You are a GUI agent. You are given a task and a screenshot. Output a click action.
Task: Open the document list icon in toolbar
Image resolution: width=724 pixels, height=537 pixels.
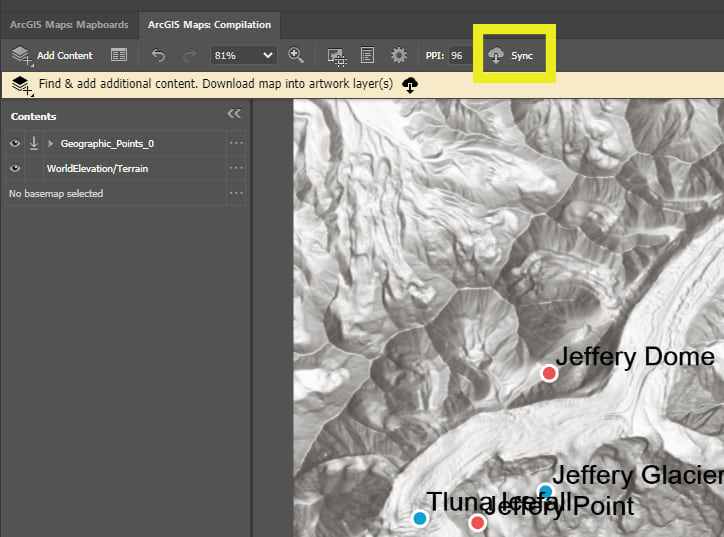point(367,55)
